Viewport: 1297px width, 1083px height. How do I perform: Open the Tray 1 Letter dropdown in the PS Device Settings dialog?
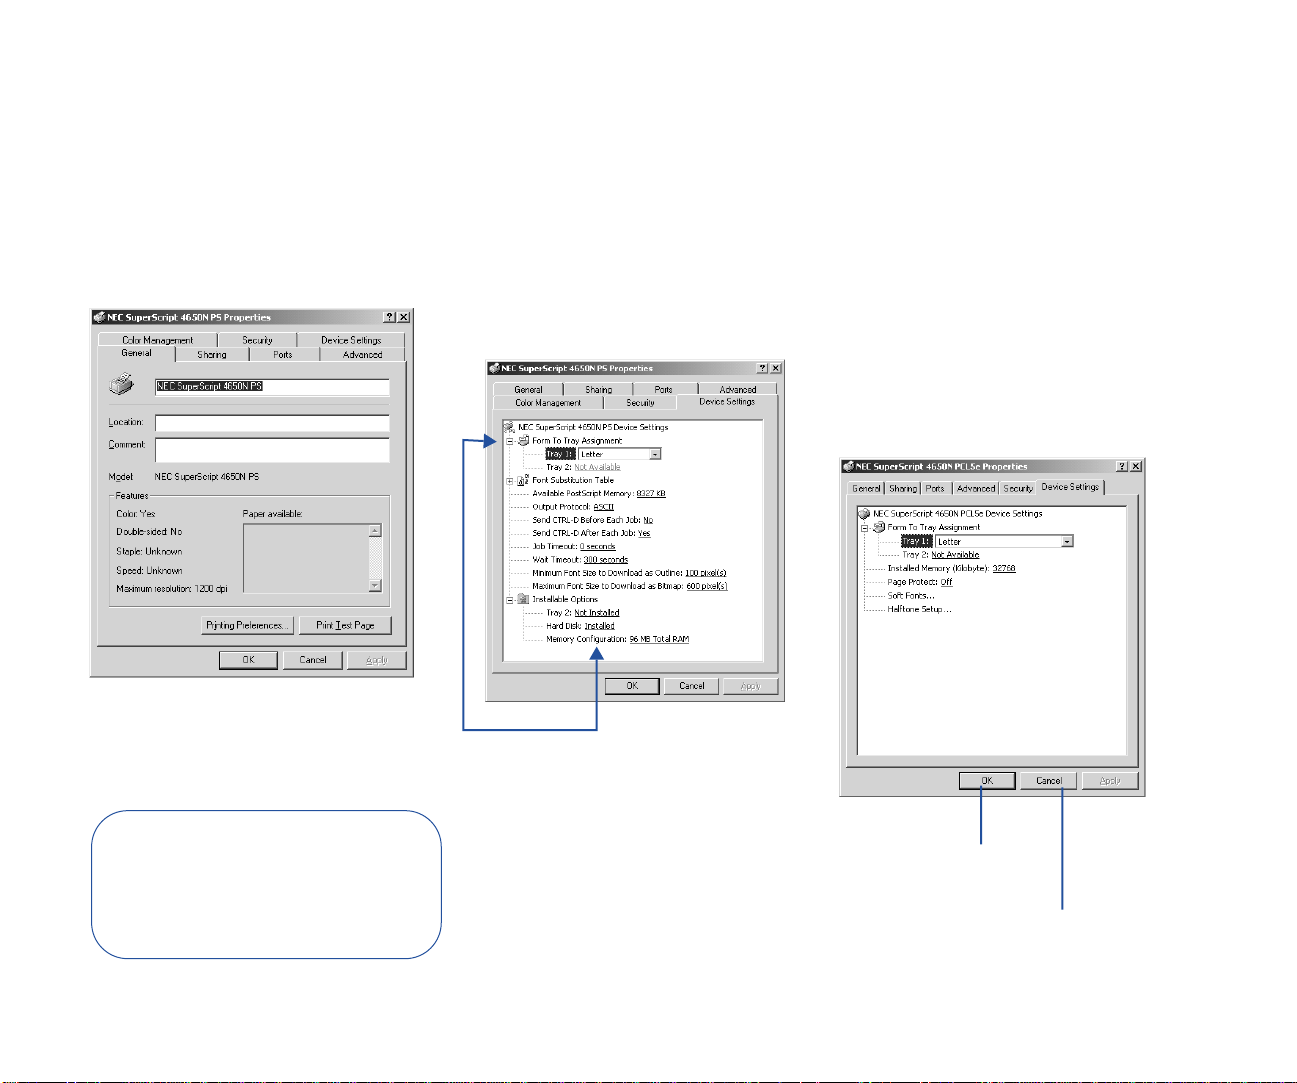point(655,454)
